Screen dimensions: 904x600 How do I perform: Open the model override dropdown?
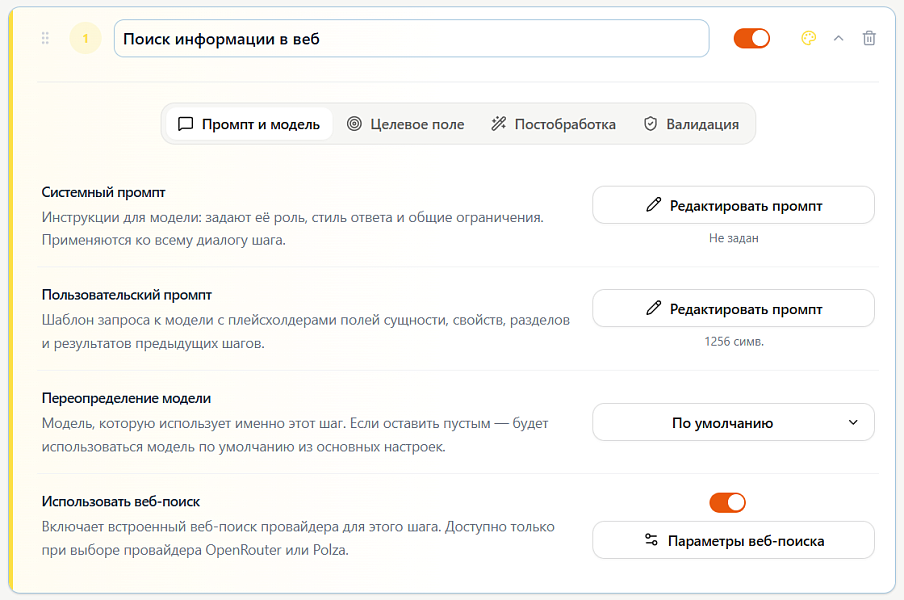point(733,422)
